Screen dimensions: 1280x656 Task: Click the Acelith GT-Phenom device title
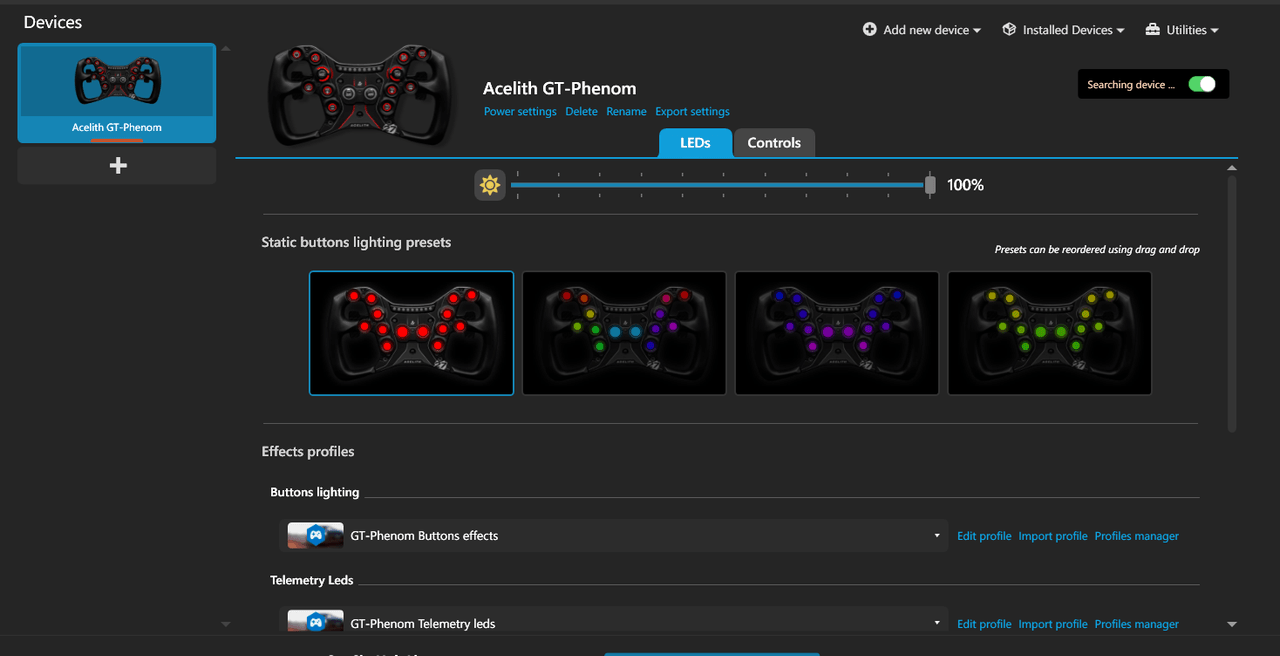560,88
